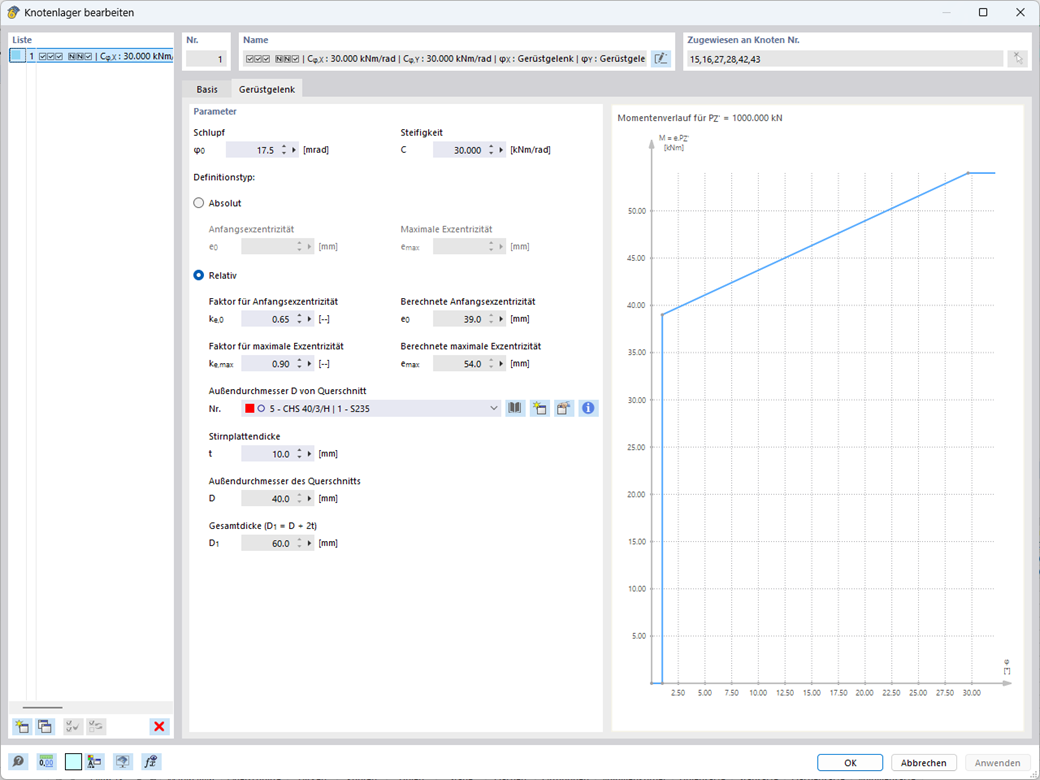The width and height of the screenshot is (1040, 780).
Task: Confirm with OK button
Action: [x=850, y=763]
